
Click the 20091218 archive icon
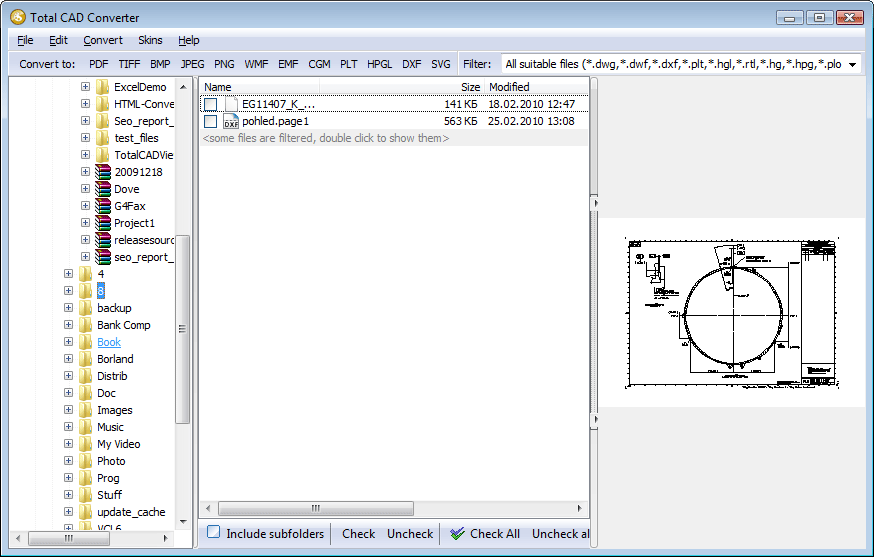click(103, 172)
